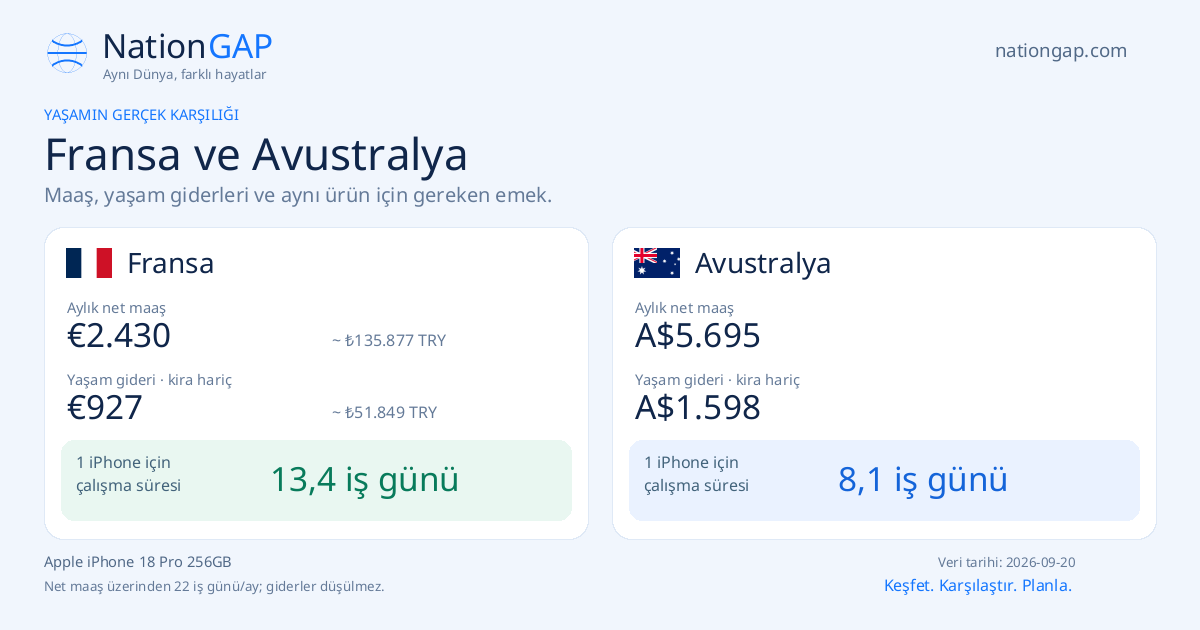The height and width of the screenshot is (630, 1200).
Task: Click the Avustralya card title
Action: click(763, 263)
